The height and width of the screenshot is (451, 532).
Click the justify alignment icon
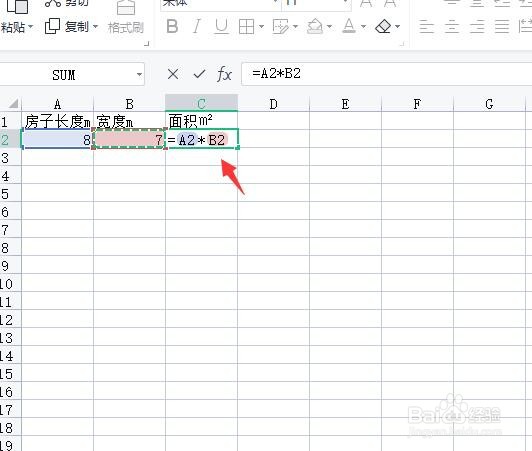tap(502, 26)
